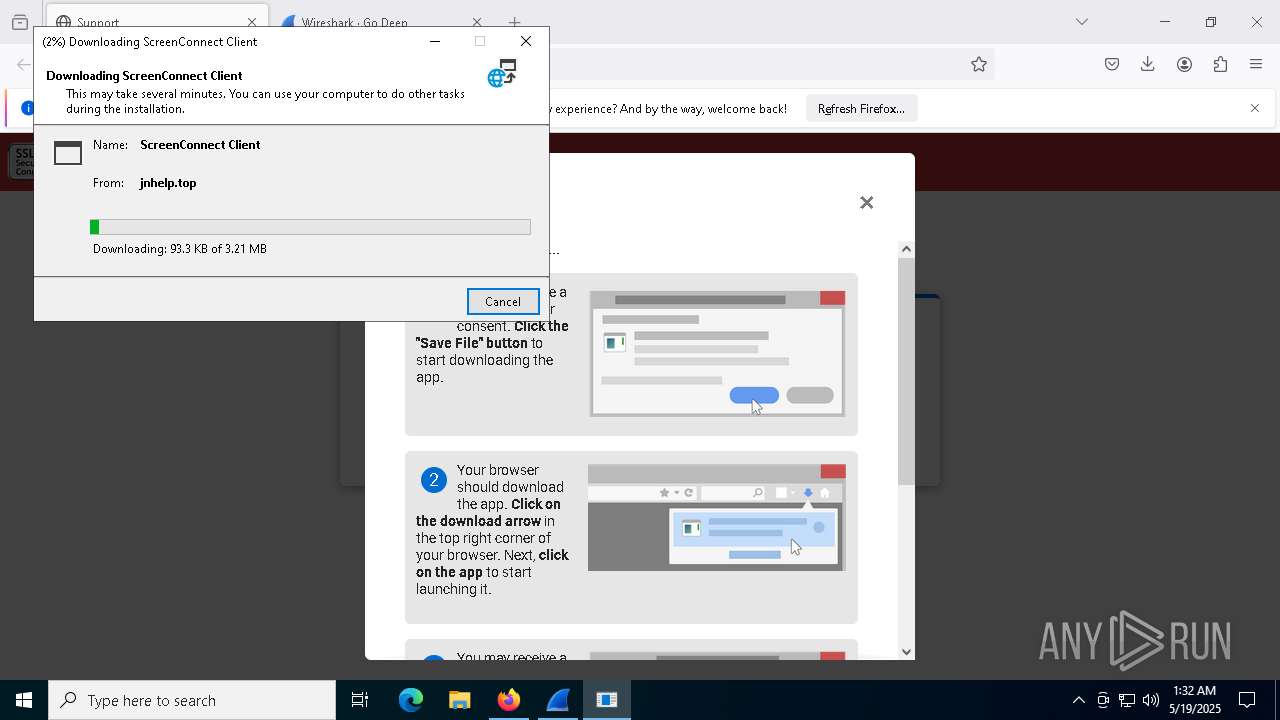Open the Windows Start menu
This screenshot has height=720, width=1280.
click(x=24, y=700)
